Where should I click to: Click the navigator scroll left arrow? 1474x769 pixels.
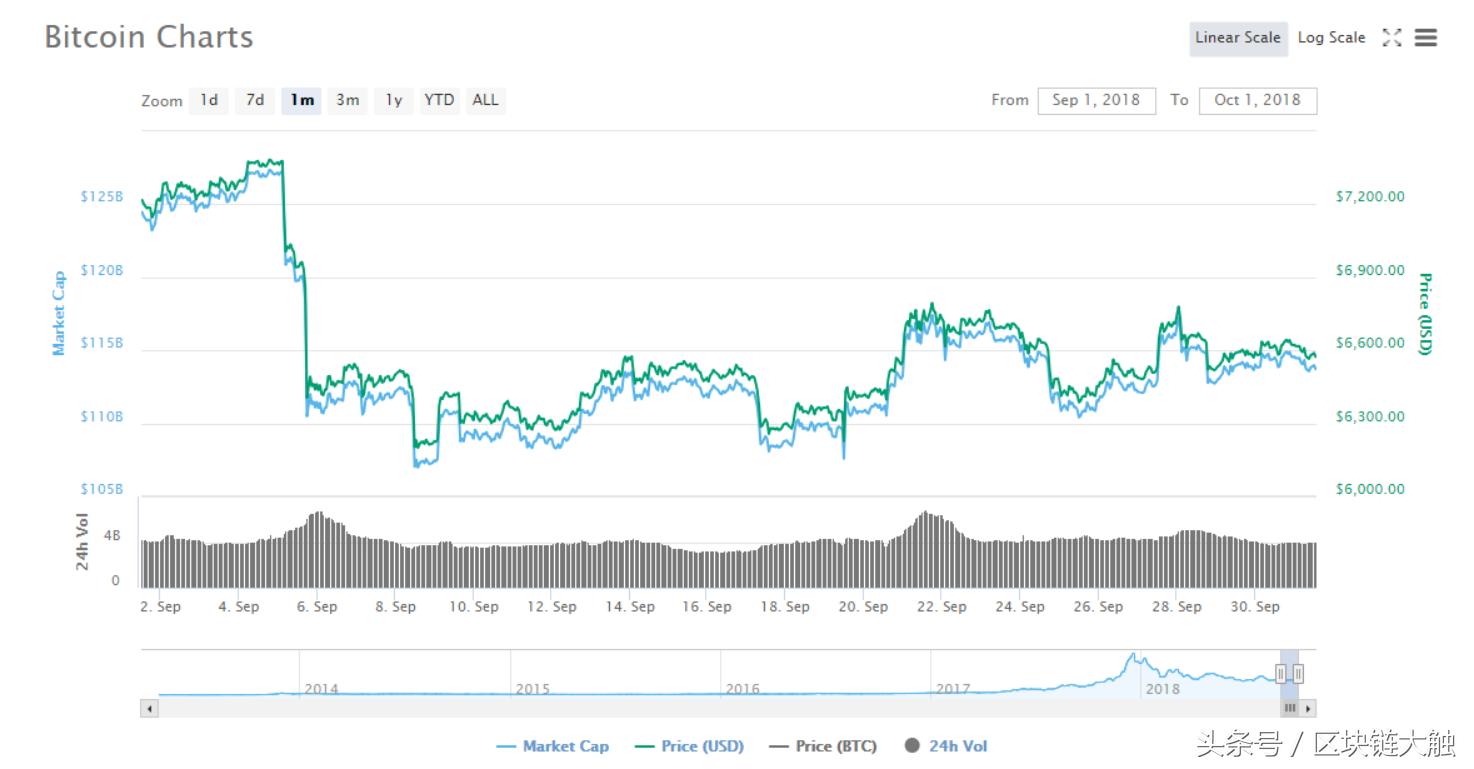(150, 708)
